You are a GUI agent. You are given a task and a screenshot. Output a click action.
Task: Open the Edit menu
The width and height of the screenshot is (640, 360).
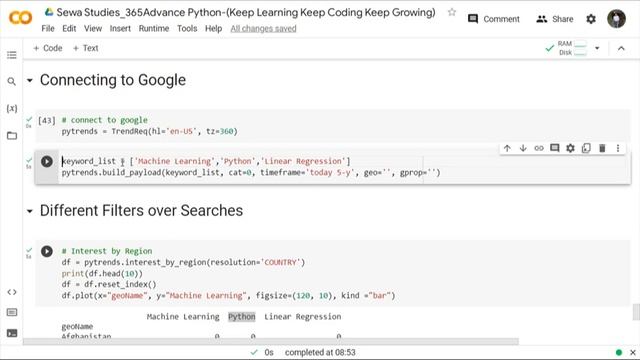(69, 29)
